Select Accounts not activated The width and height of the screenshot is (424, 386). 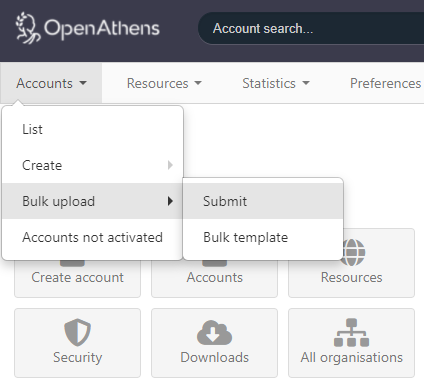coord(92,237)
